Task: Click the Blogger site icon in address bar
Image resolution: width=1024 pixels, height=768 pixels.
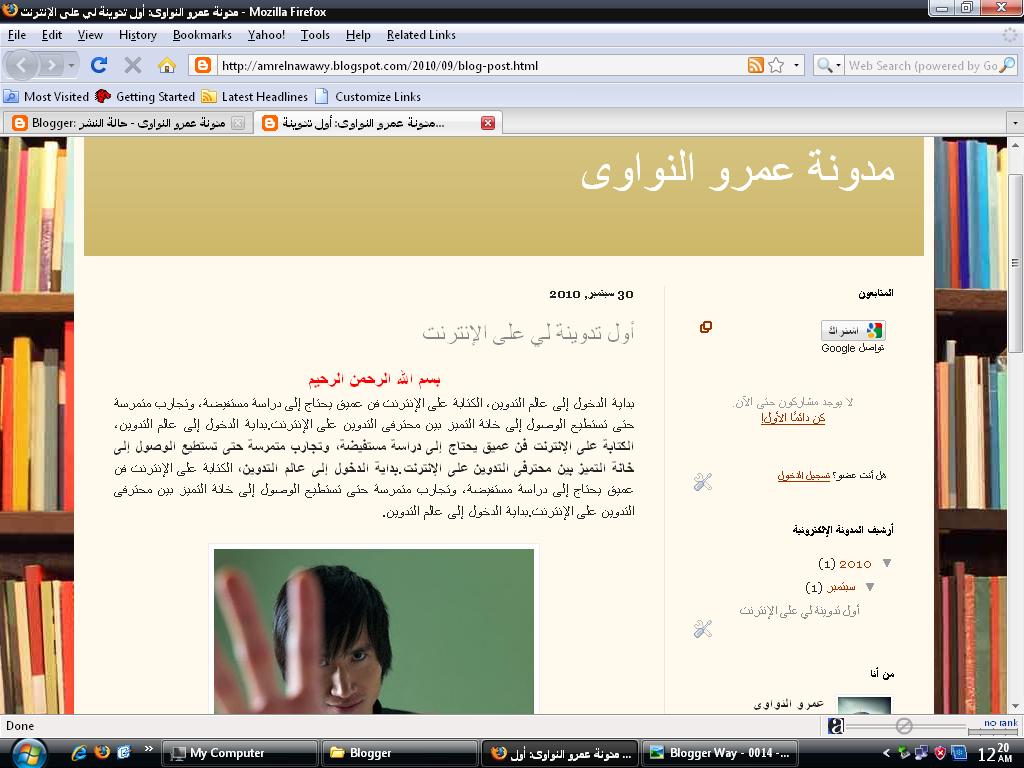Action: coord(203,65)
